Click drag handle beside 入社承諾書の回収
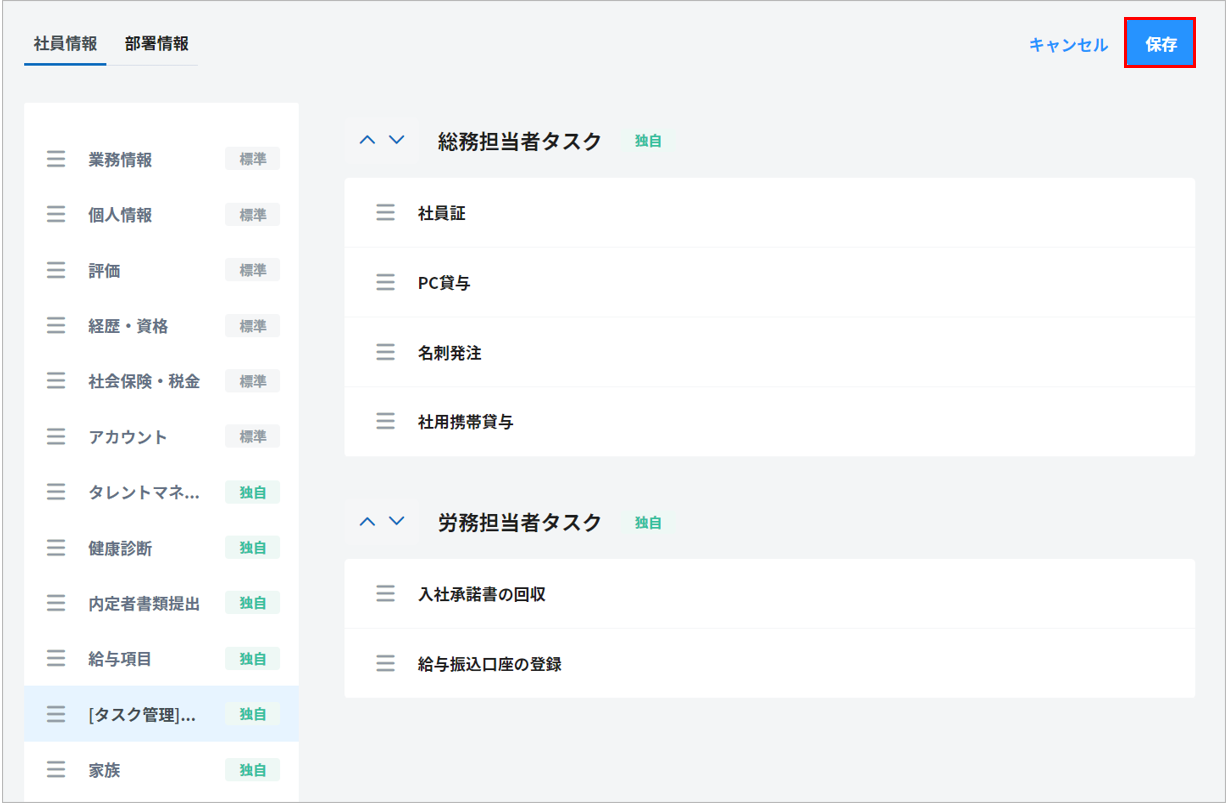Screen dimensions: 1227x805 coord(385,594)
